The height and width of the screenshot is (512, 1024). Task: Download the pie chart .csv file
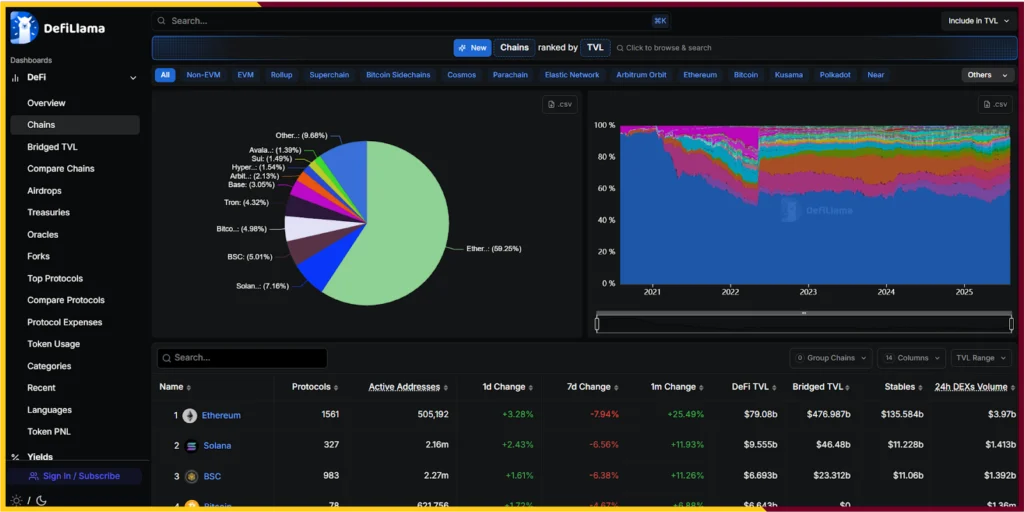coord(560,104)
